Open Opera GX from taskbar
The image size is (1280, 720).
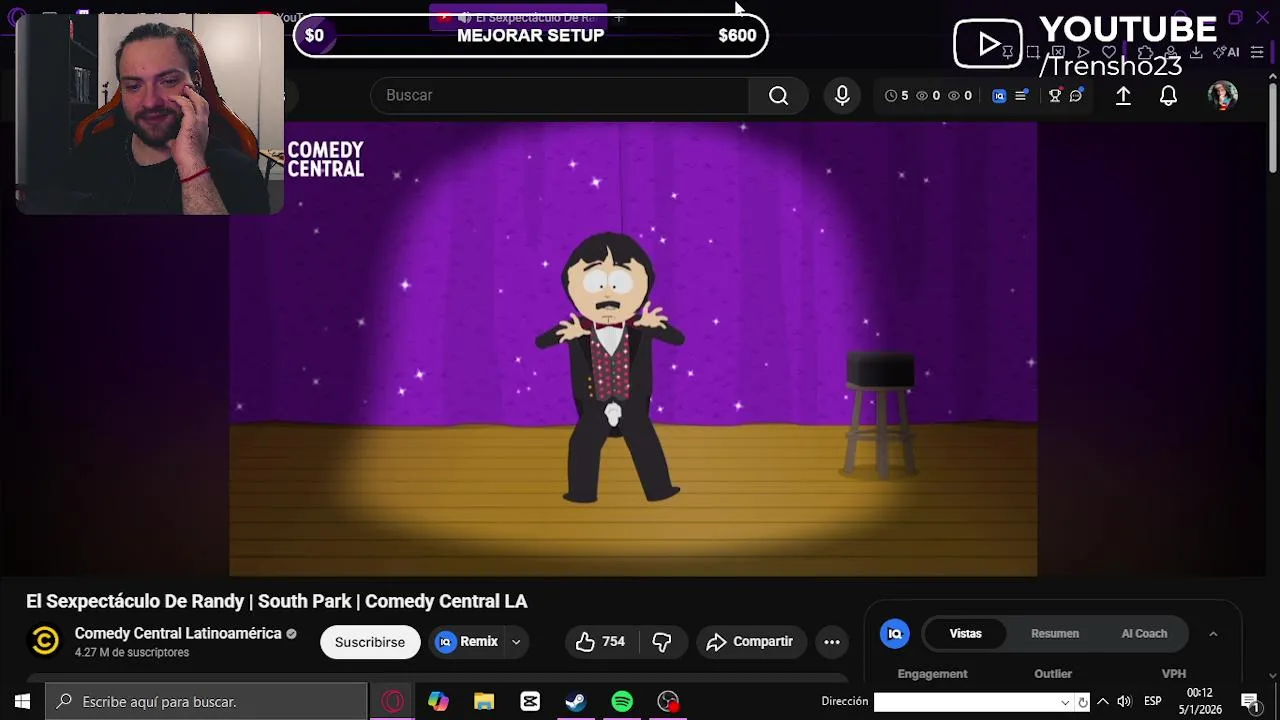(392, 702)
